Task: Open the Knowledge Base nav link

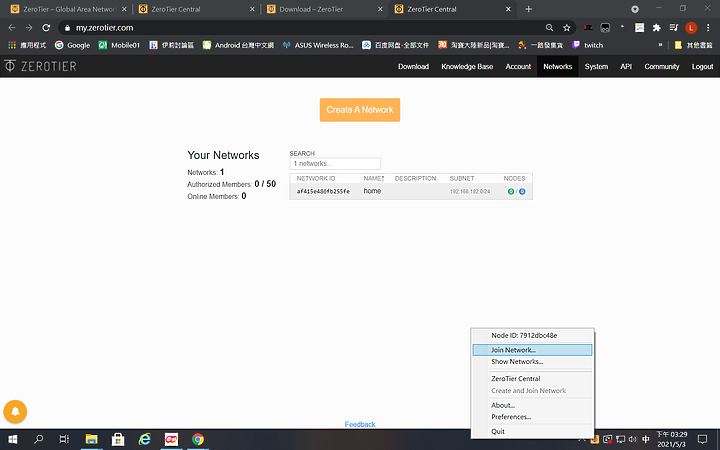Action: [467, 67]
